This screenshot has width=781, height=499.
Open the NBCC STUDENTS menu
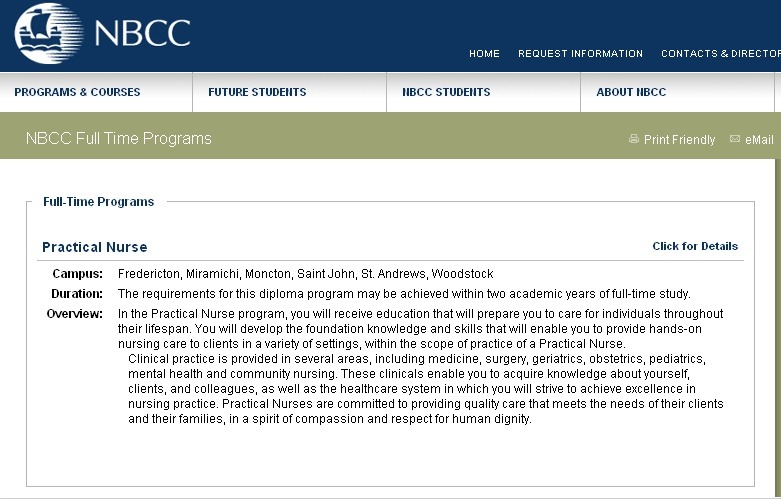(446, 92)
